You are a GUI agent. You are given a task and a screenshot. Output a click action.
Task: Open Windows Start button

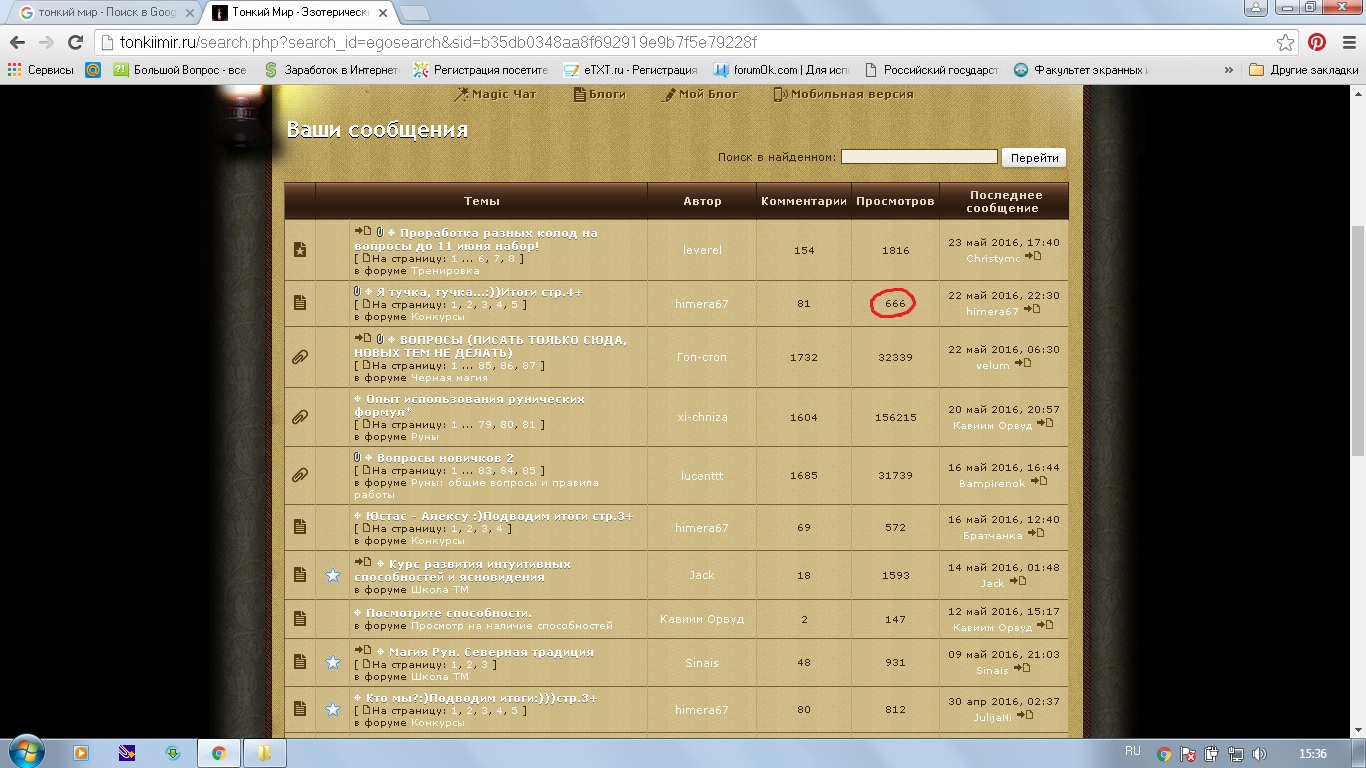click(x=23, y=752)
